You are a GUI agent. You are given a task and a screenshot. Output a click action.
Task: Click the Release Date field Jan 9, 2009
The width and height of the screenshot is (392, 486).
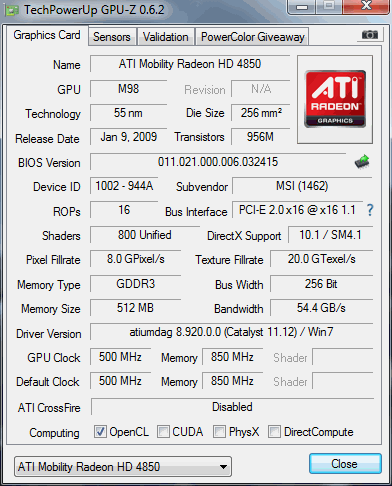pos(128,137)
